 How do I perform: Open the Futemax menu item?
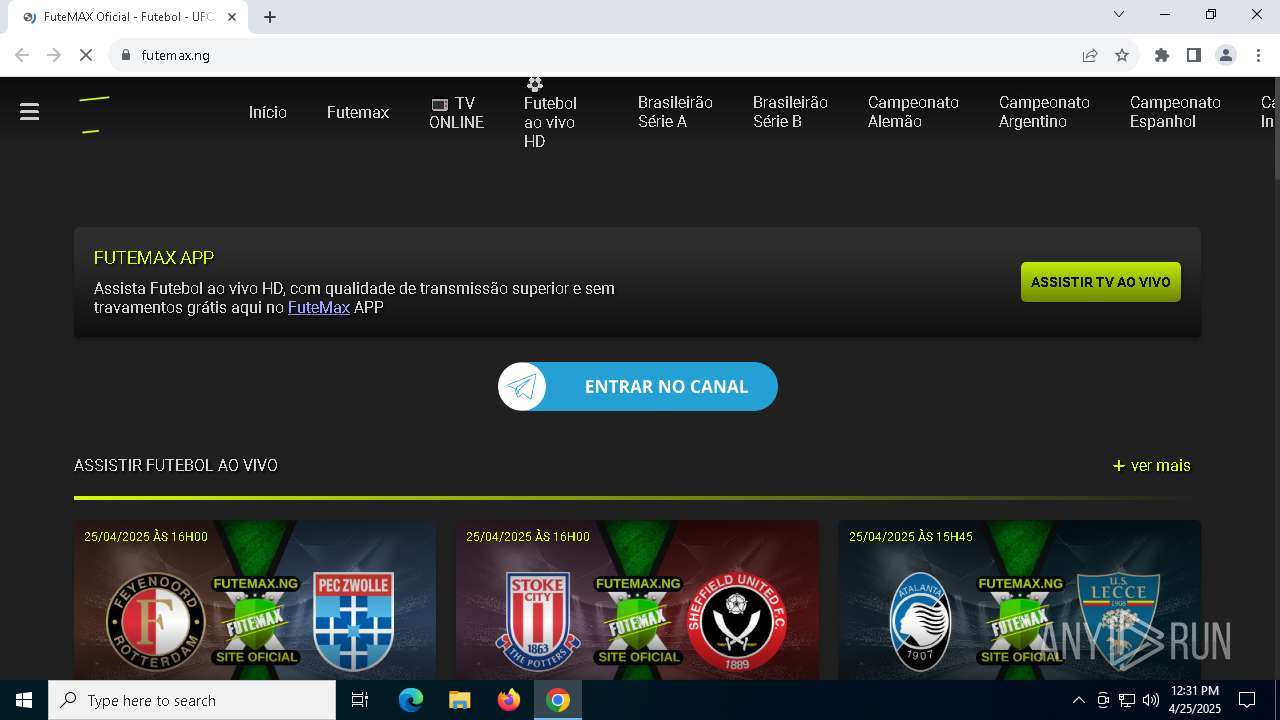(x=358, y=112)
